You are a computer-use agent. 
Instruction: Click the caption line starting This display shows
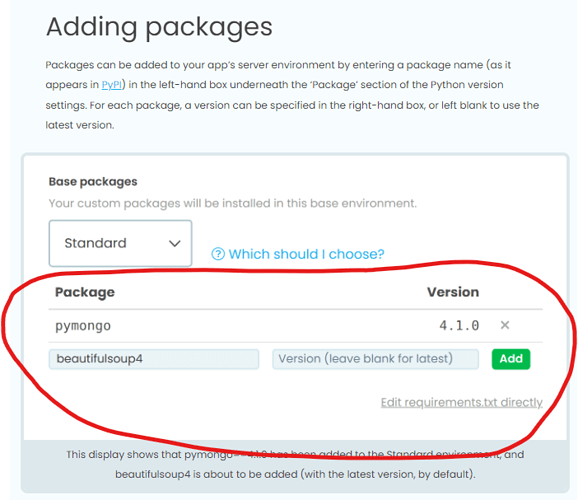click(x=295, y=454)
